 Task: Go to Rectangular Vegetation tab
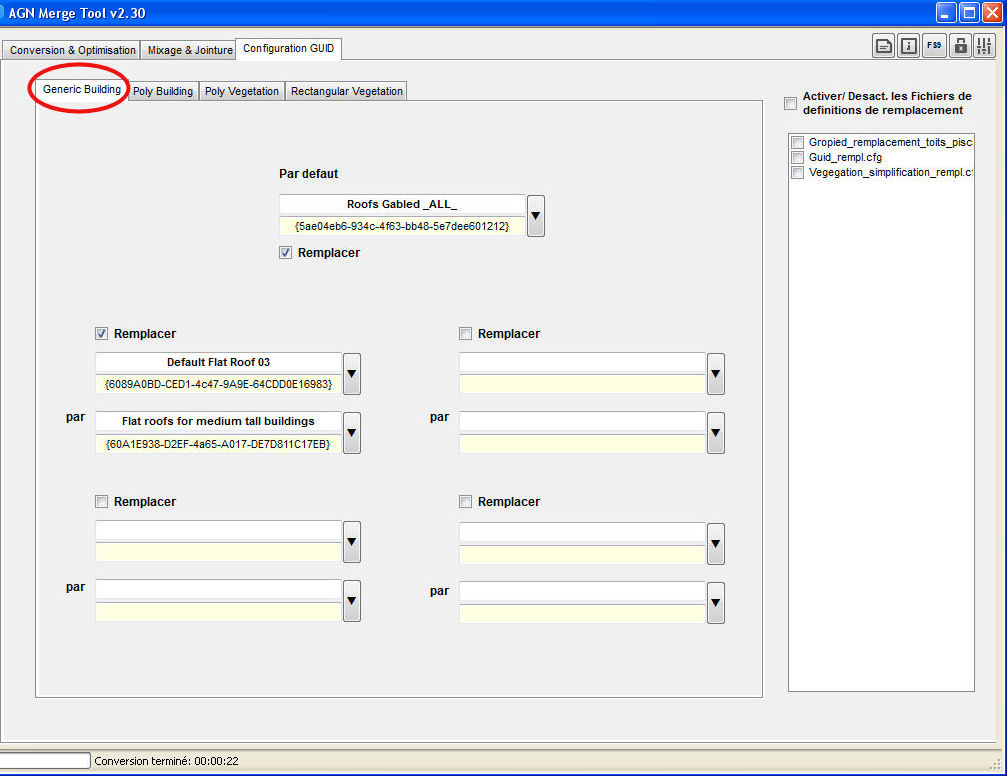(x=346, y=91)
